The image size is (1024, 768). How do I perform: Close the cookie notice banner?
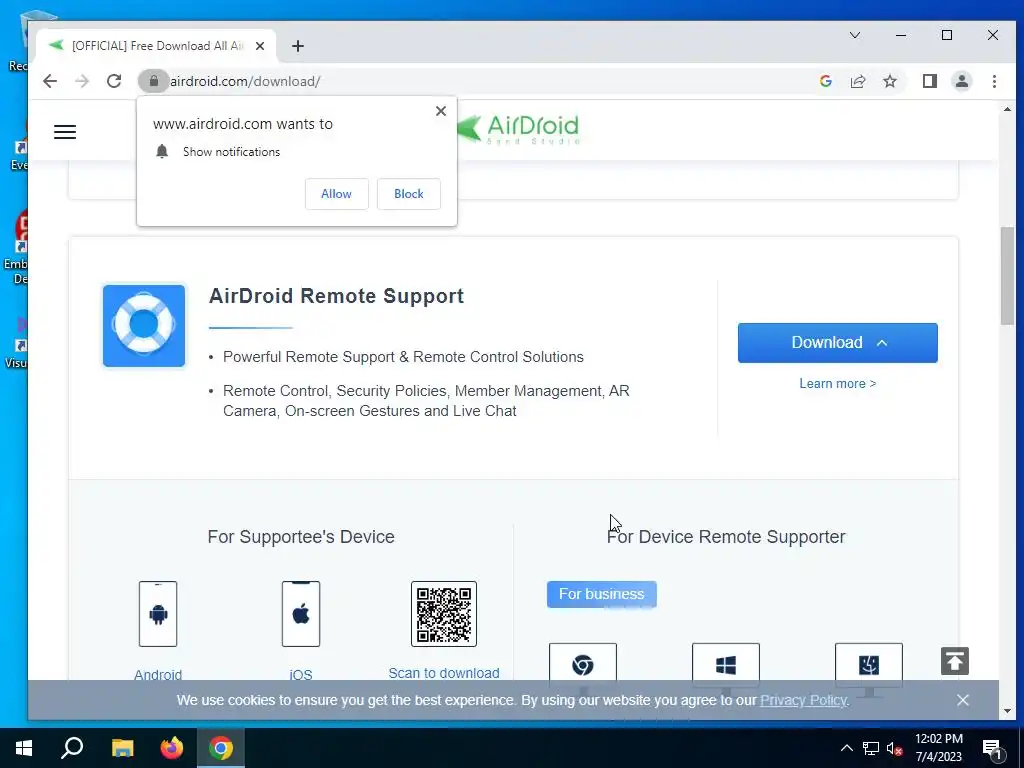[x=963, y=700]
